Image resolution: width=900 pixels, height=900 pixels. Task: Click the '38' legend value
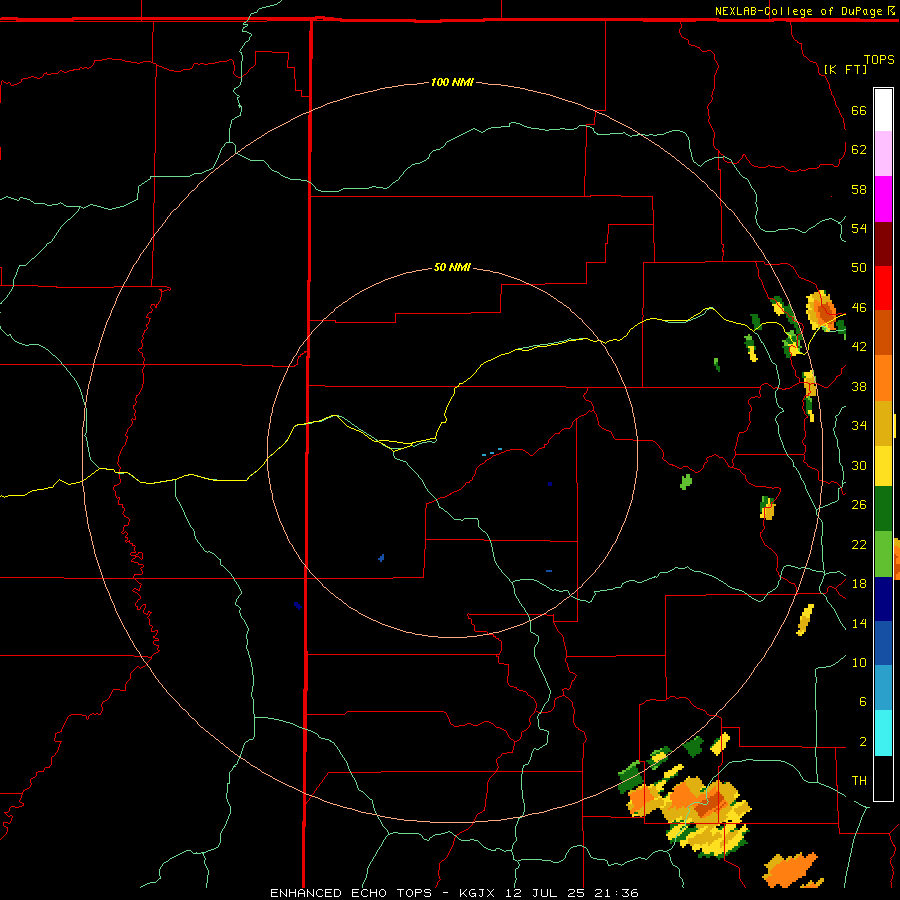coord(859,386)
